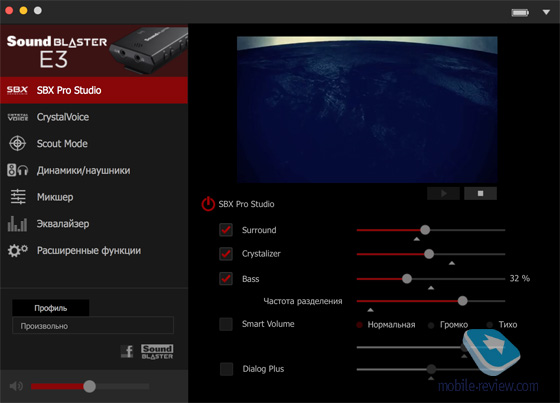Viewport: 560px width, 403px height.
Task: Toggle the SBX Pro Studio power button
Action: coord(208,204)
